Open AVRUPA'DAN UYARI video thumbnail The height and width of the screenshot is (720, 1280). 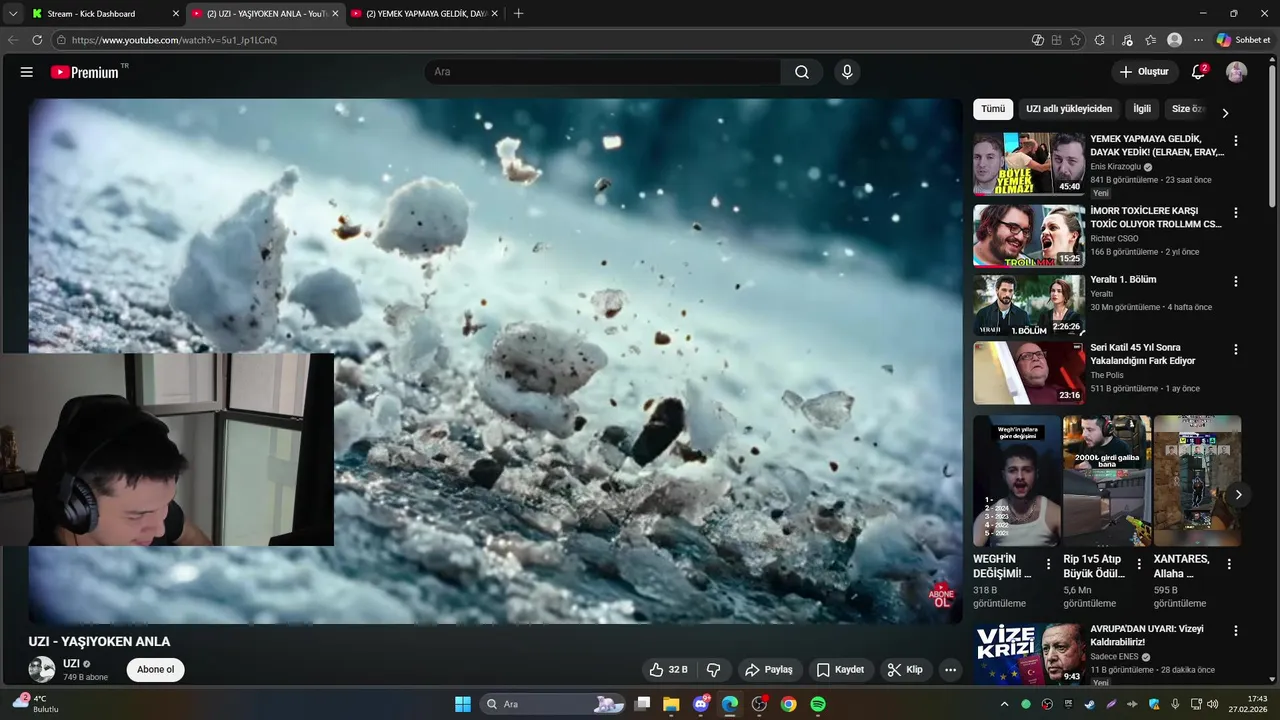(1029, 654)
